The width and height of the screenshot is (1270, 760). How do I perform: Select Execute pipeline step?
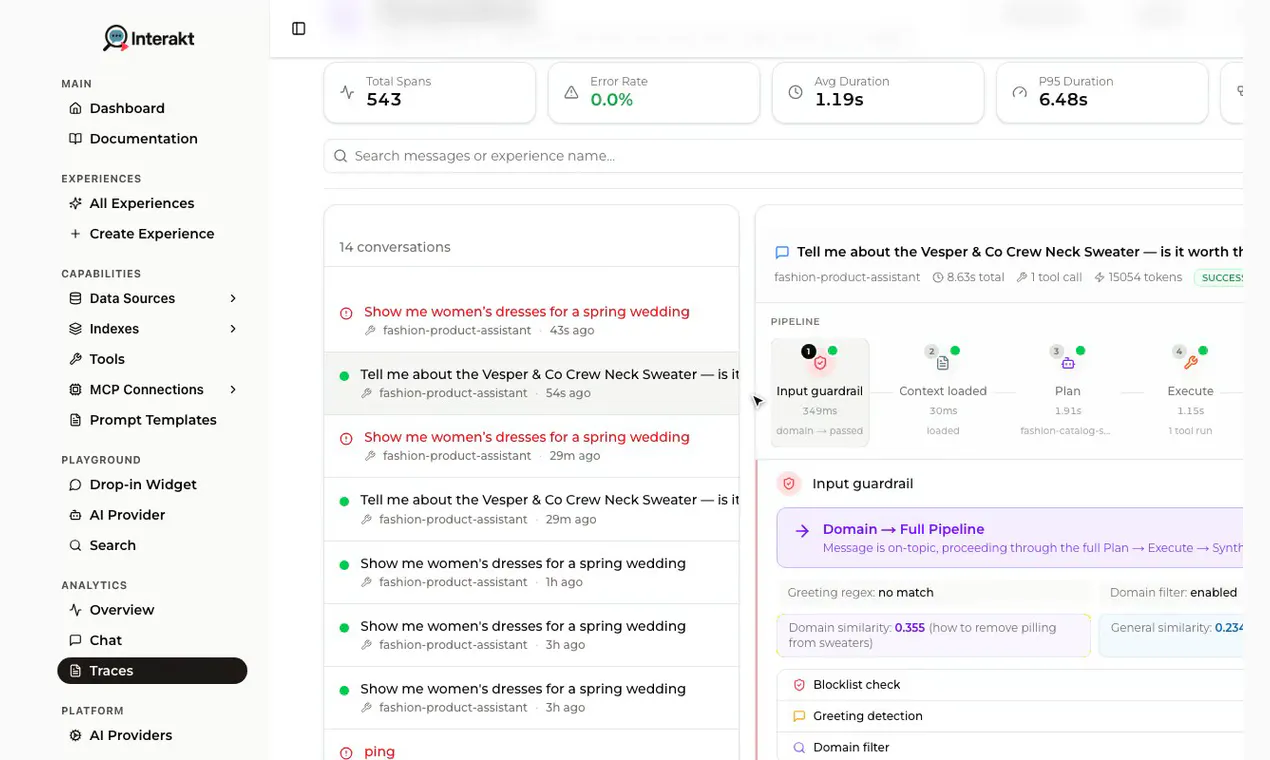(x=1190, y=392)
